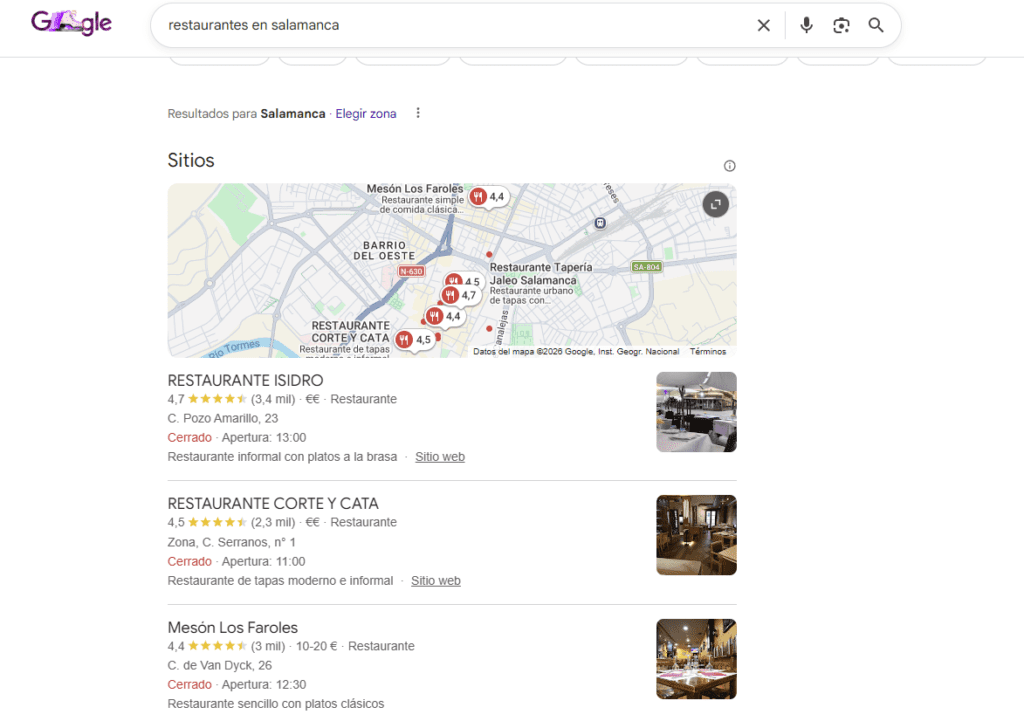Click the info icon beside Sitios heading

coord(730,165)
